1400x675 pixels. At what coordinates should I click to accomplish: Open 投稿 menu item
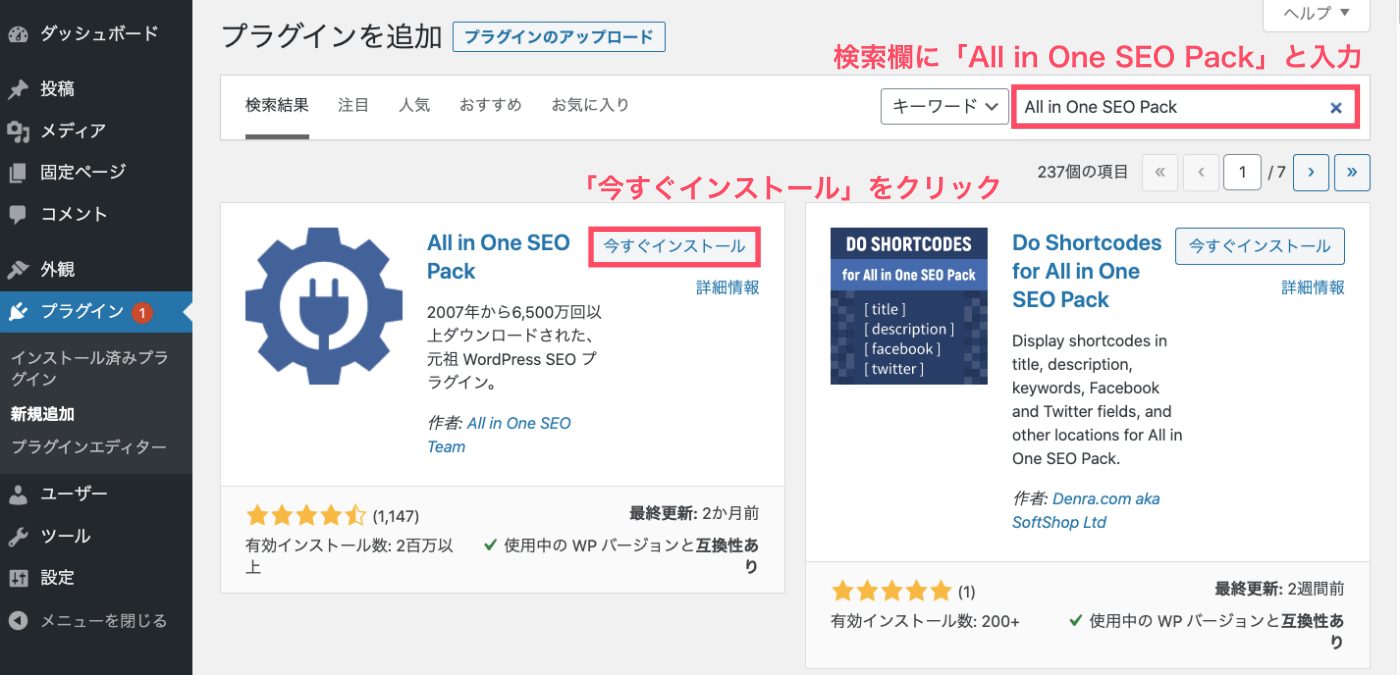57,89
